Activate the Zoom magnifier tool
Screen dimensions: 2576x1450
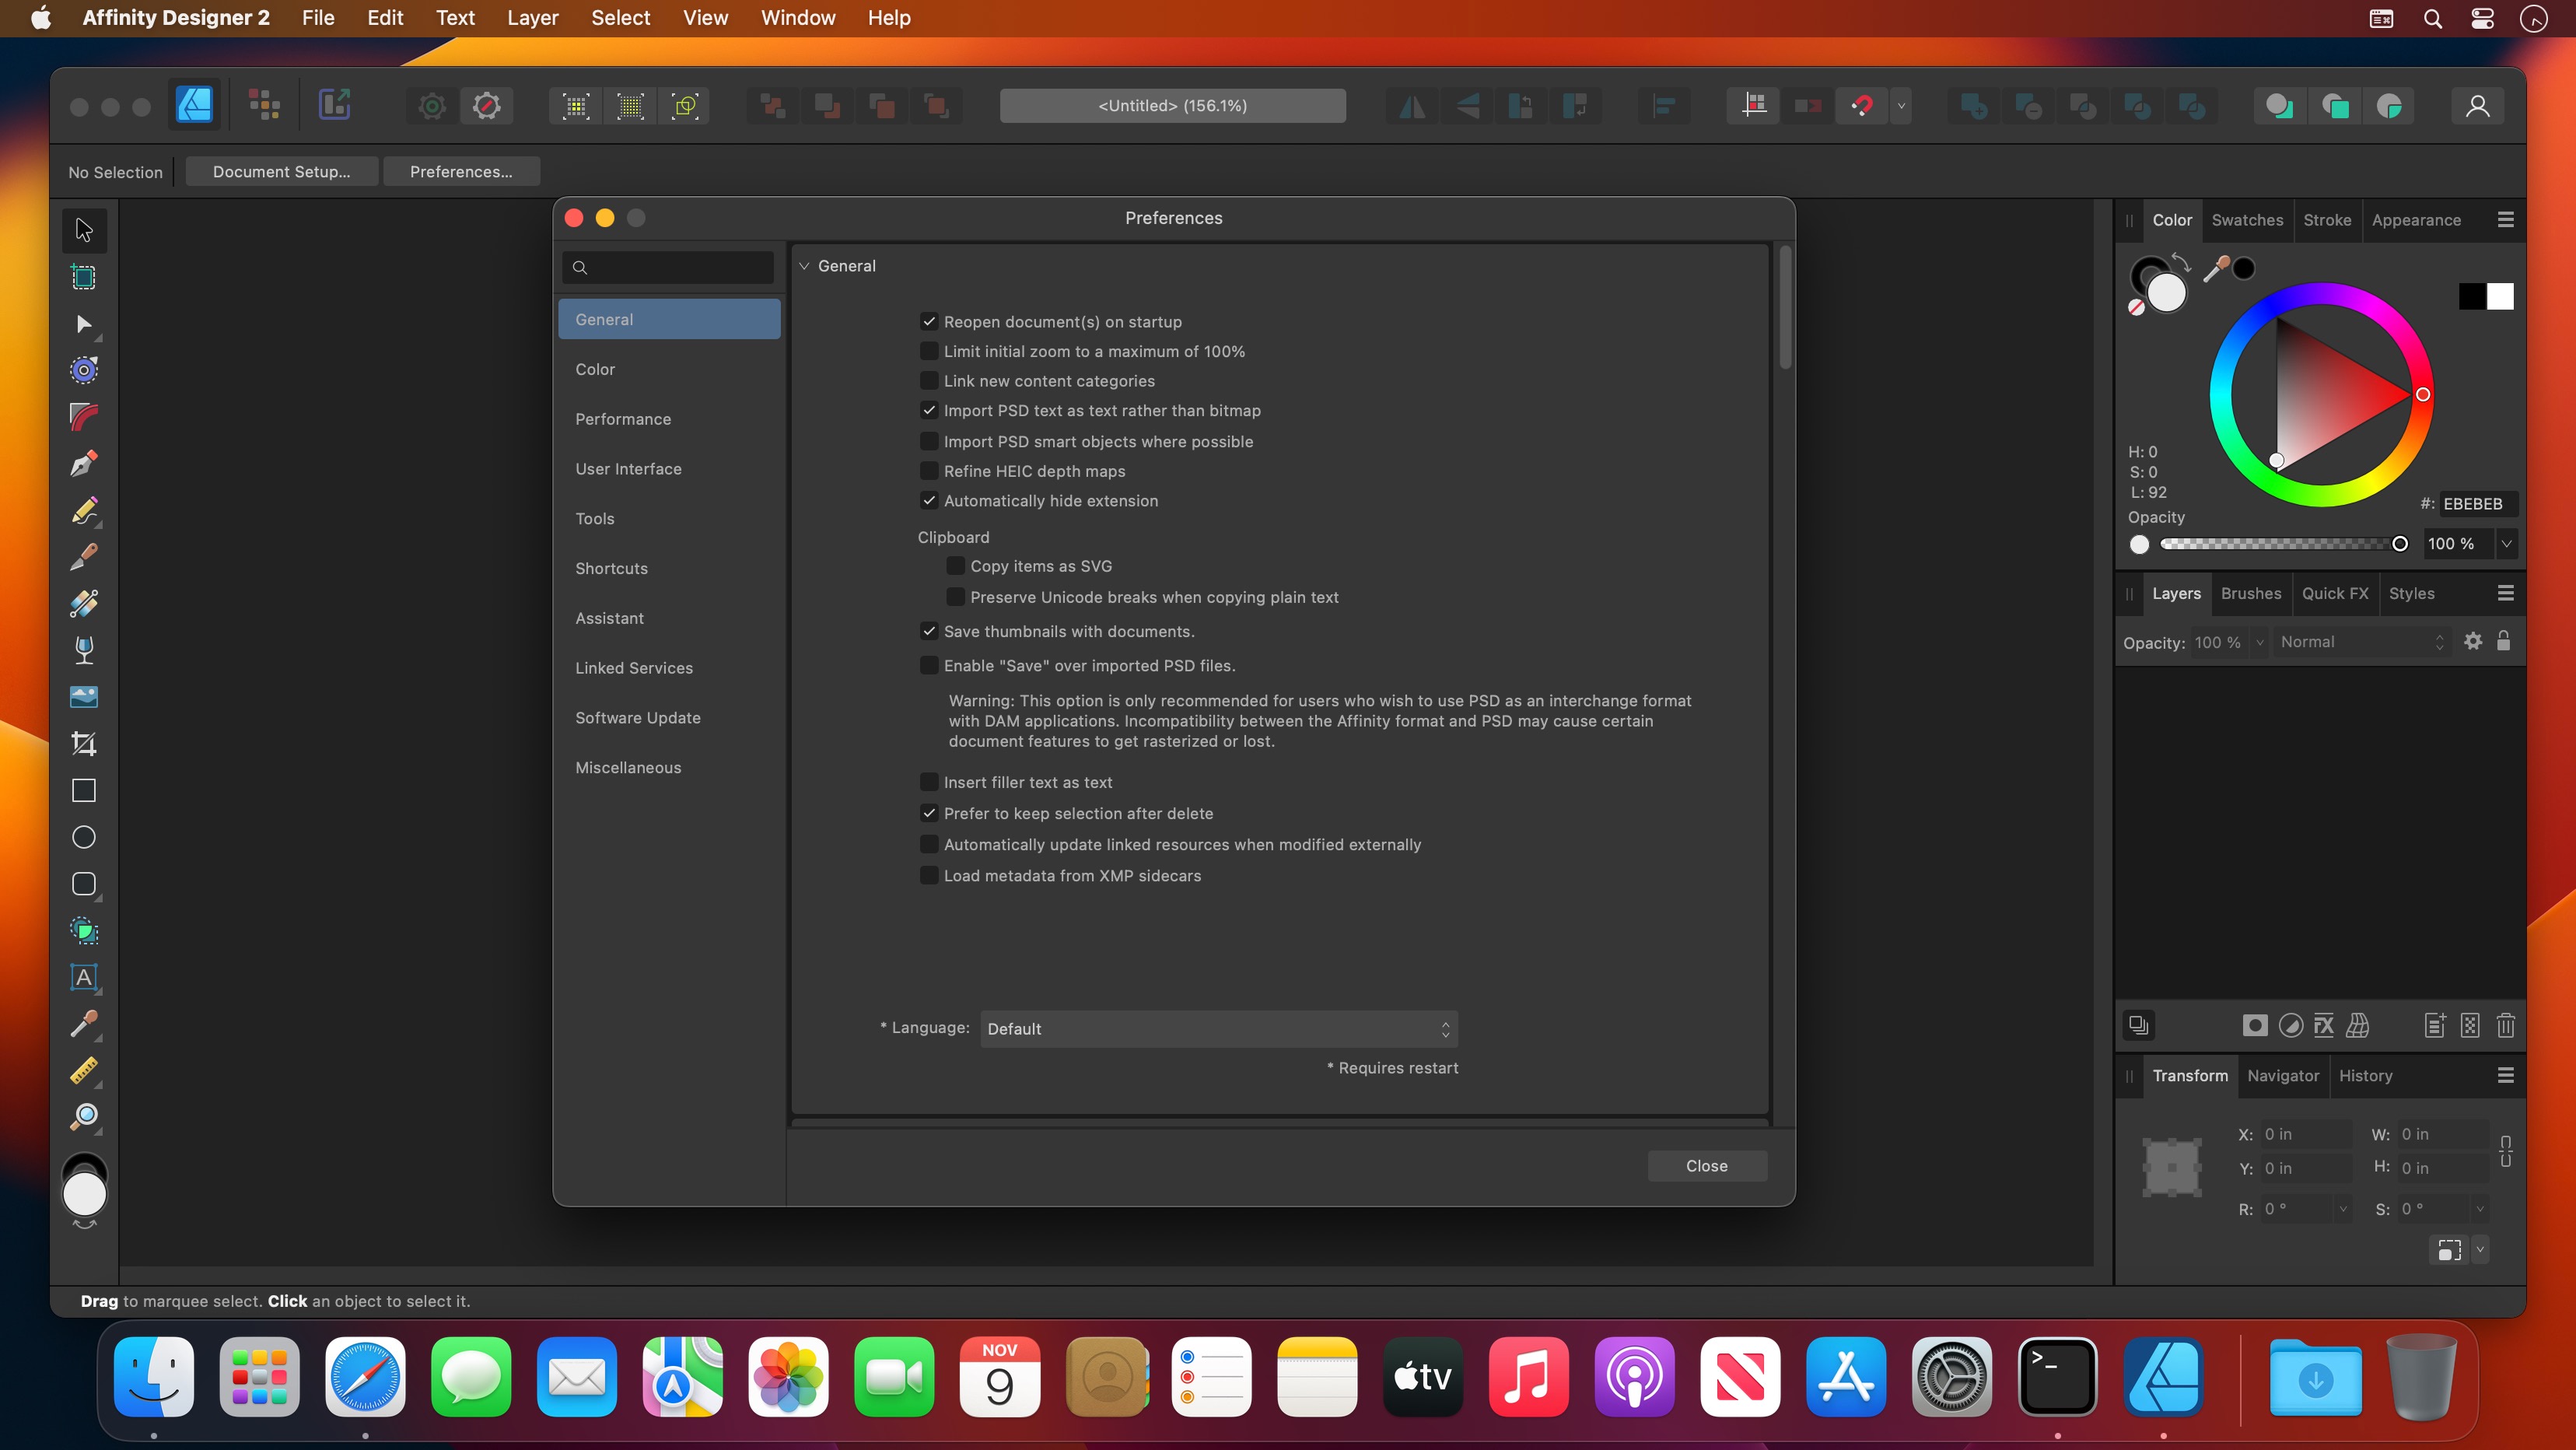pyautogui.click(x=84, y=1117)
